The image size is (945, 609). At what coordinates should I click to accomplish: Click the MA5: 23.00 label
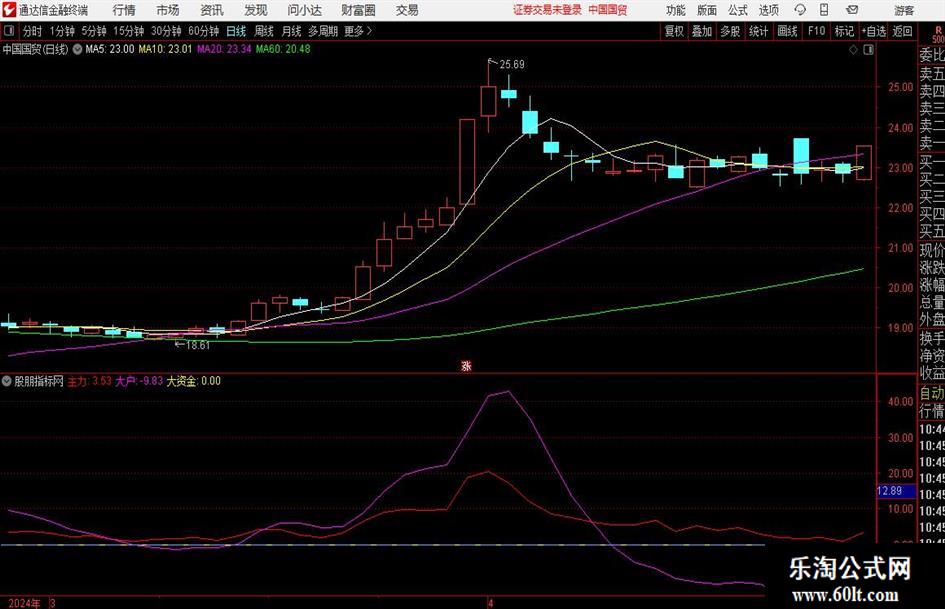click(x=110, y=49)
